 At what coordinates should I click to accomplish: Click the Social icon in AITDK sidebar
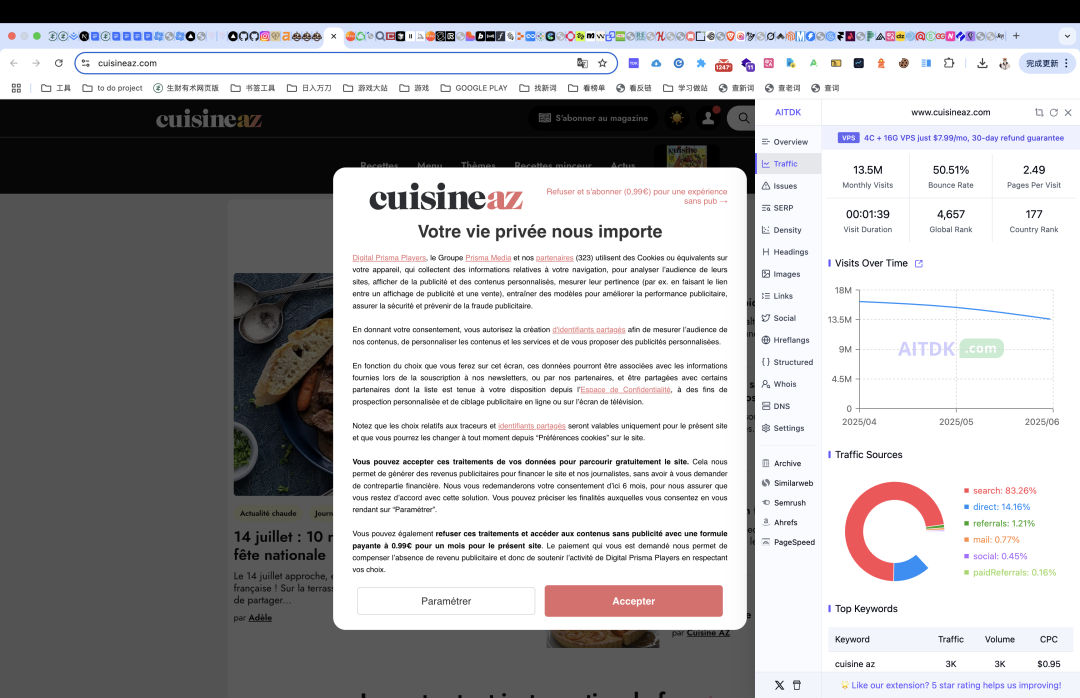coord(766,318)
